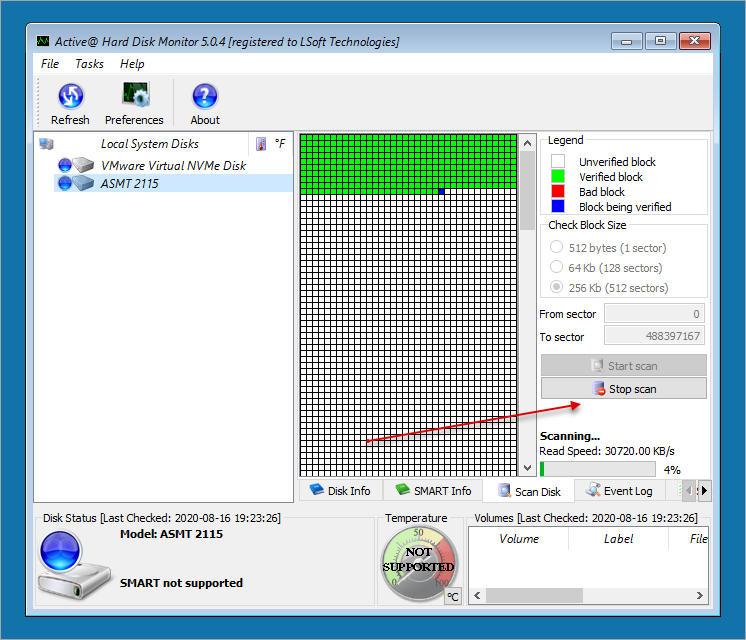The image size is (746, 640).
Task: Click the thermometer temperature column icon
Action: [261, 144]
